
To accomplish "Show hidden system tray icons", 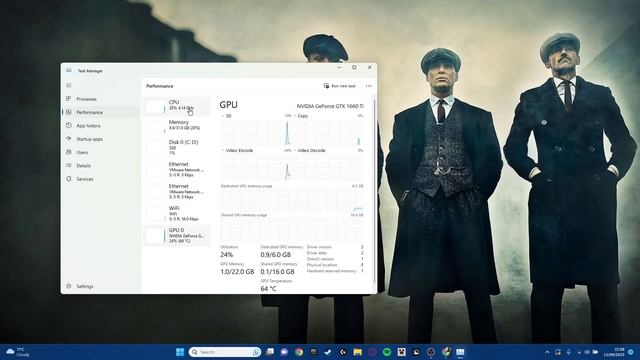I will tap(547, 352).
